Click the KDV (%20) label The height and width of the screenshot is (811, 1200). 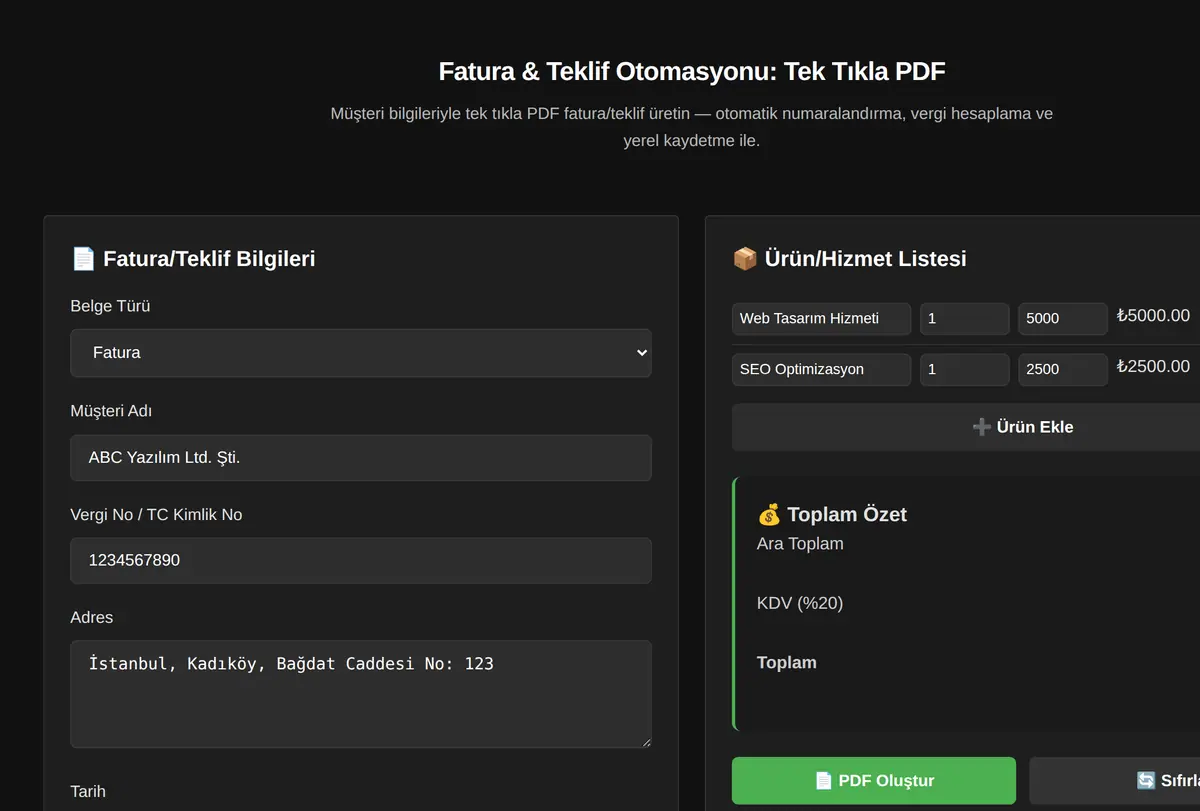coord(800,603)
